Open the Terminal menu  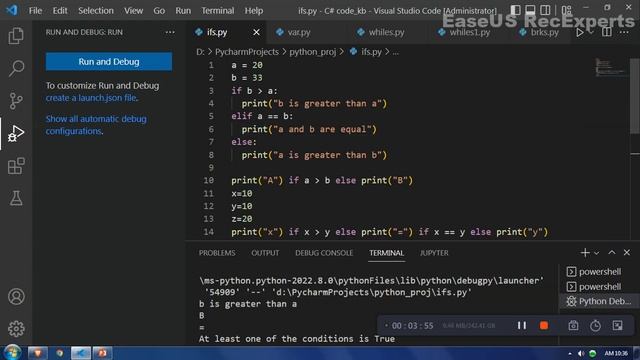point(218,10)
